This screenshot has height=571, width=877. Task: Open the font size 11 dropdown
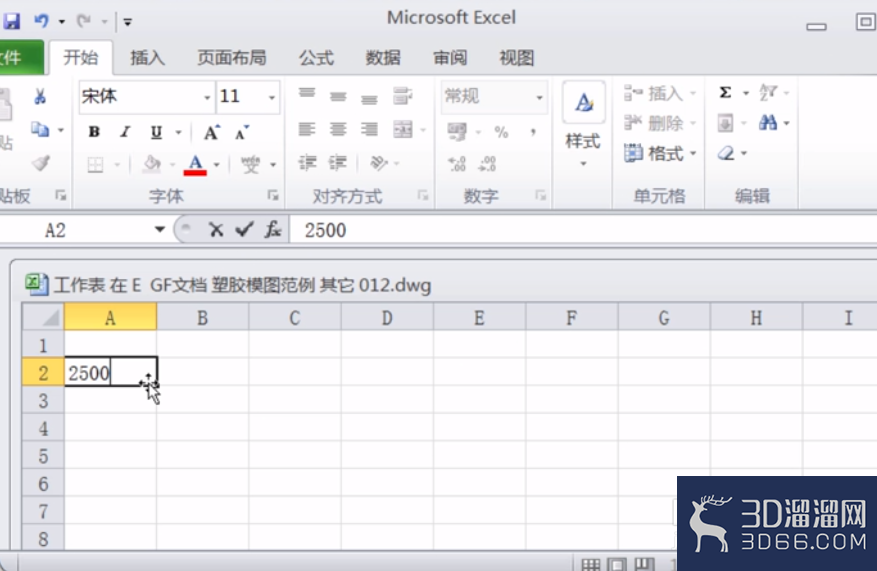[x=272, y=97]
